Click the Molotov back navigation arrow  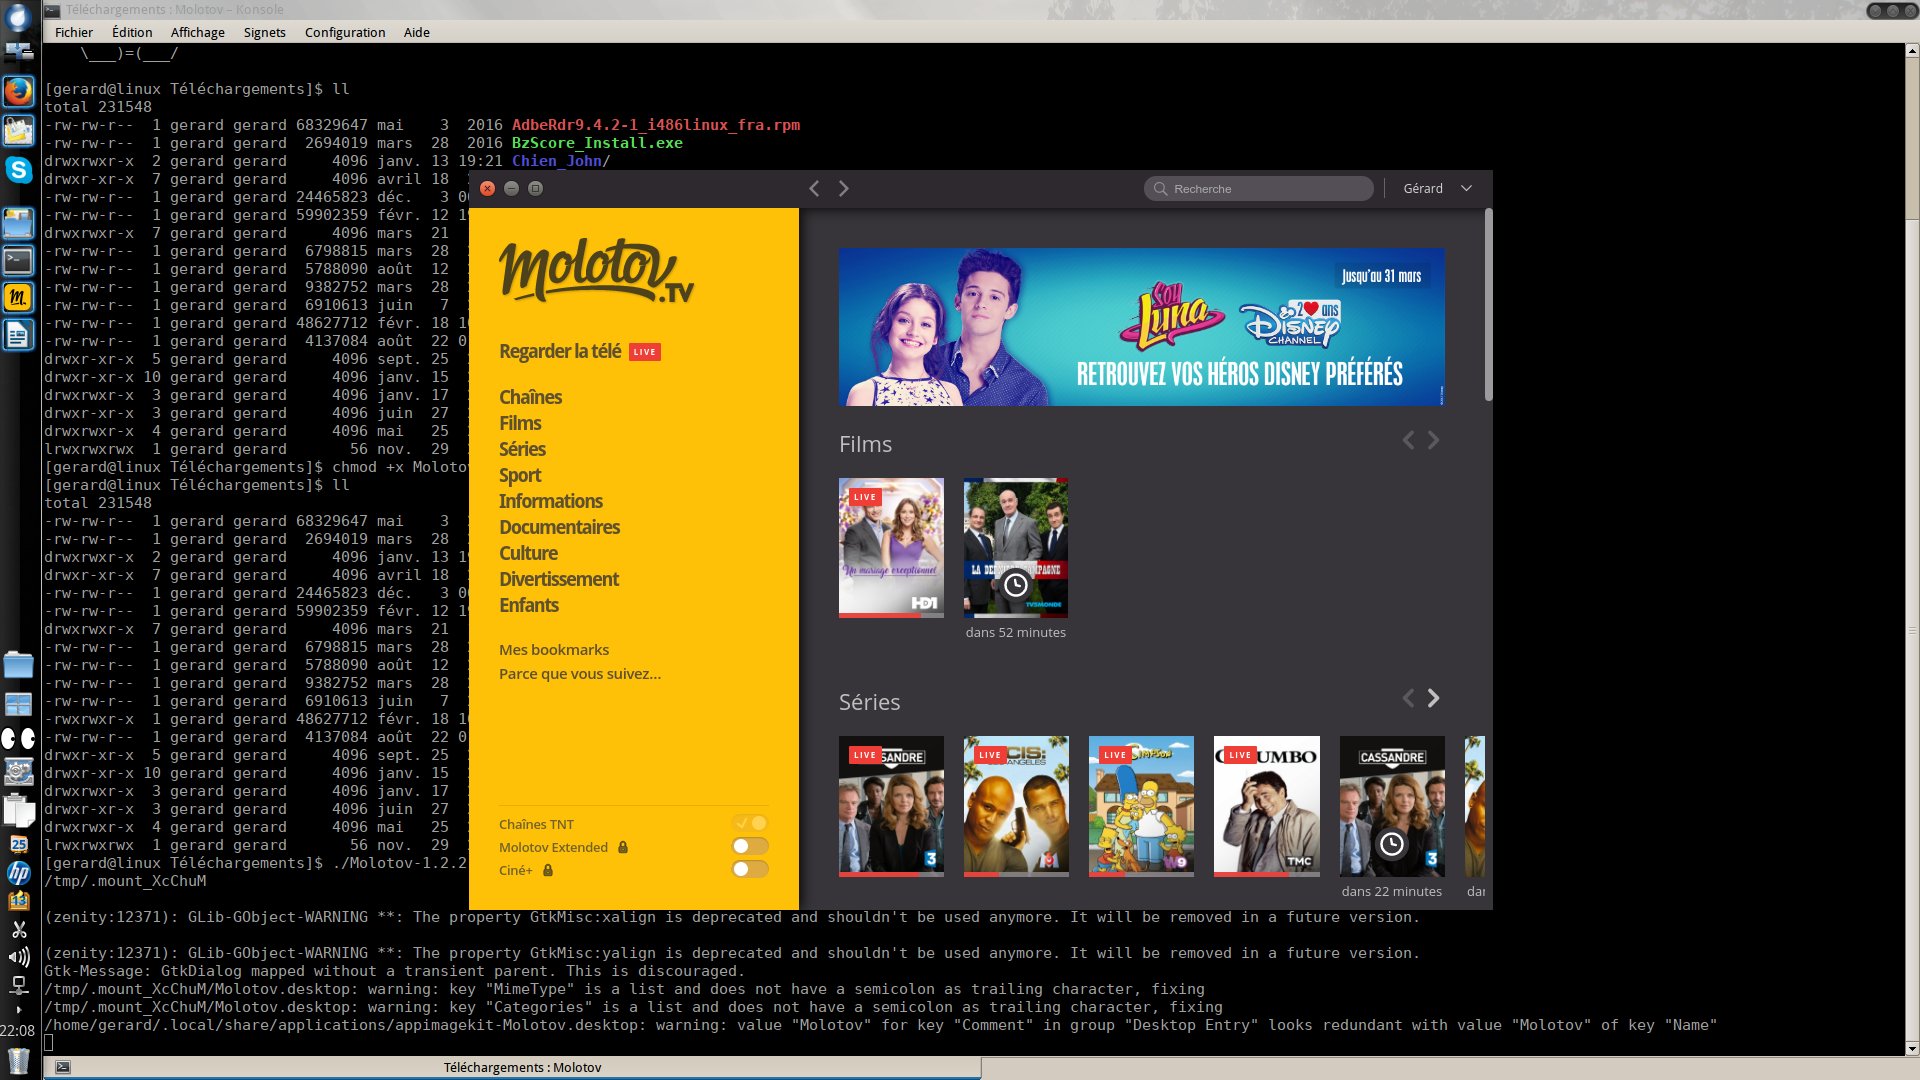[x=814, y=189]
